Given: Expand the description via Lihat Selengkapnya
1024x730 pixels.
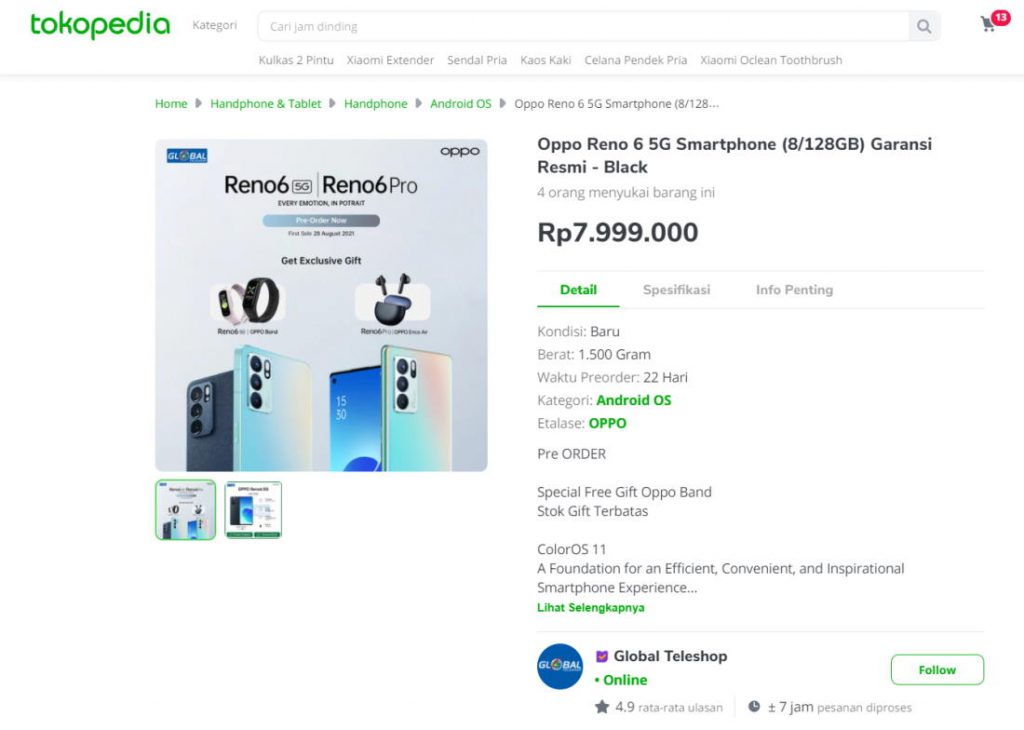Looking at the screenshot, I should click(590, 607).
